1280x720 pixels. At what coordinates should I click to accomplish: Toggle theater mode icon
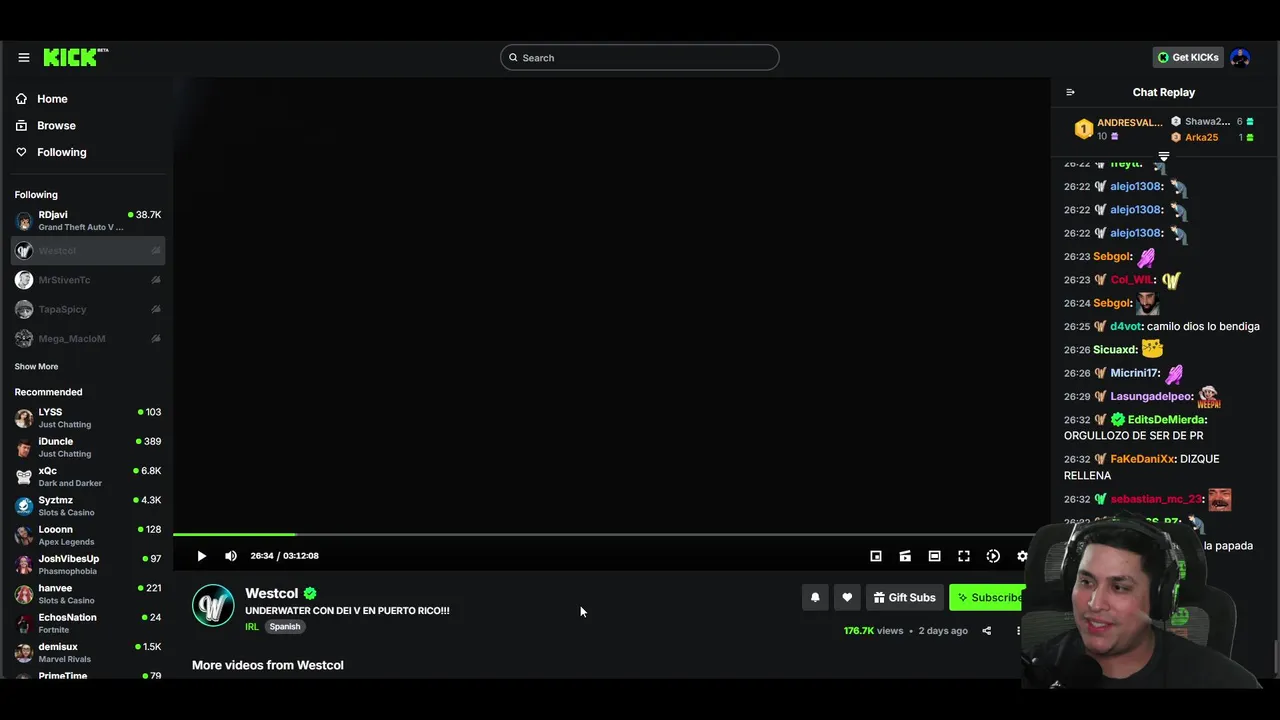coord(934,556)
